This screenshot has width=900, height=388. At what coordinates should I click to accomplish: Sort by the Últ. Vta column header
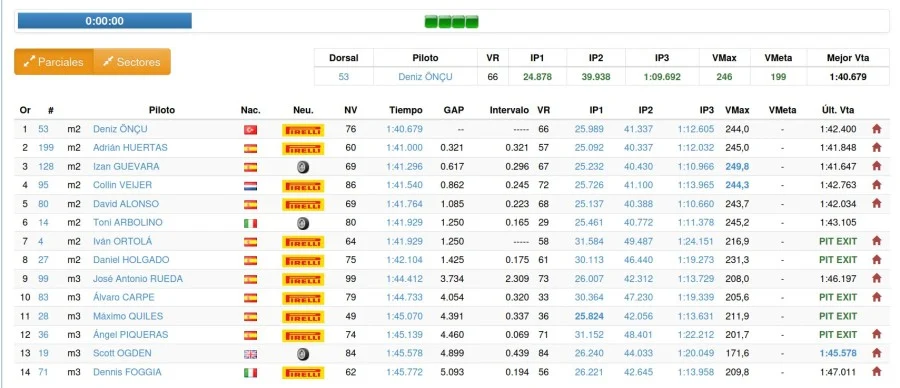click(839, 110)
